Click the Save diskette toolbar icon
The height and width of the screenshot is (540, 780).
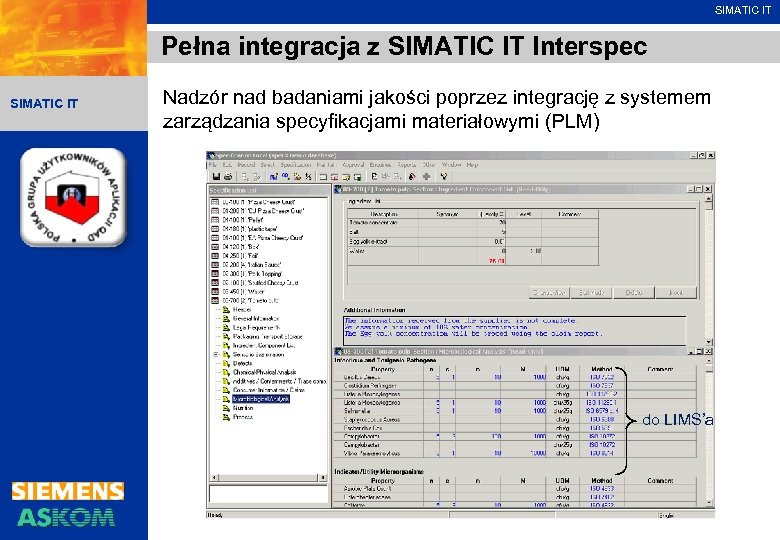click(x=216, y=177)
